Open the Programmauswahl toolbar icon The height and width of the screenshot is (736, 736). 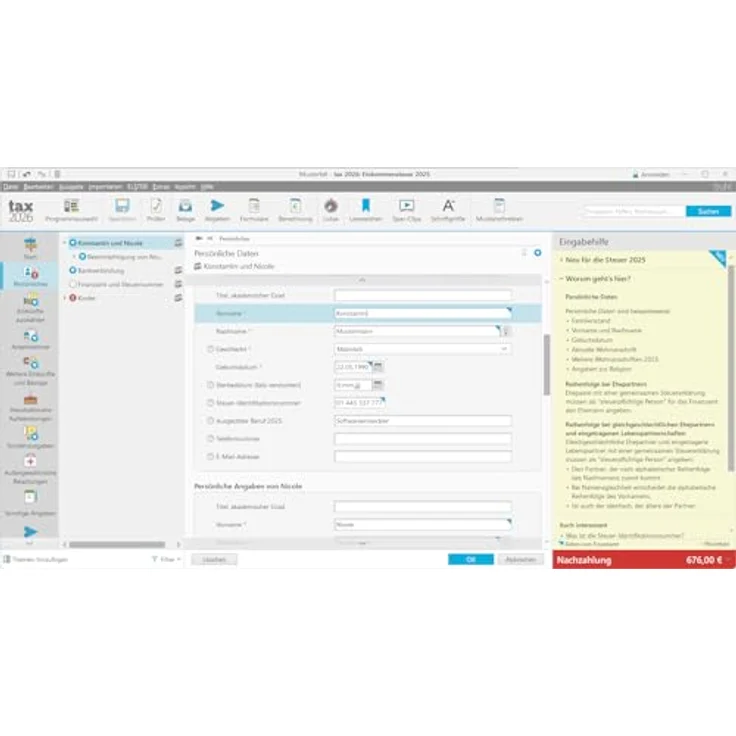(71, 210)
